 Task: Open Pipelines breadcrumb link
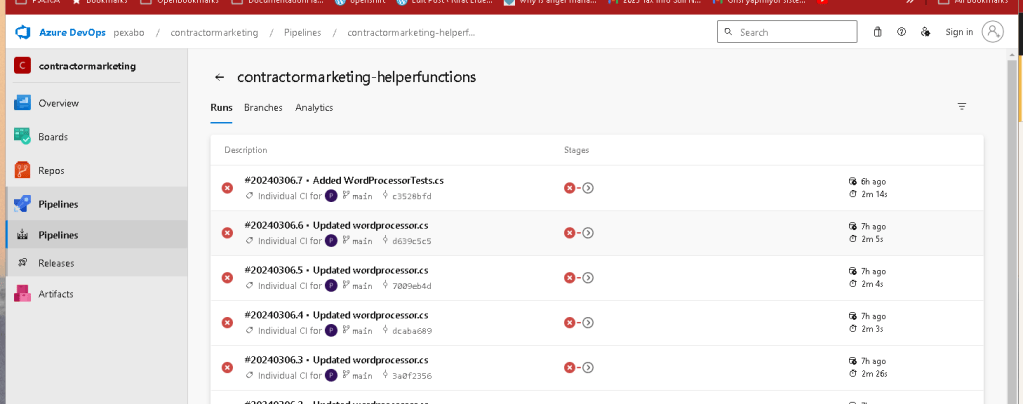pyautogui.click(x=303, y=32)
